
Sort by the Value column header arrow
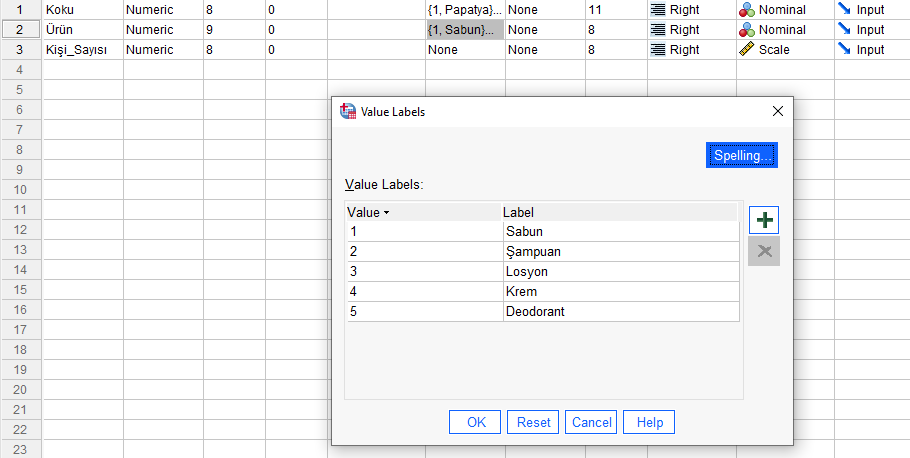[387, 212]
